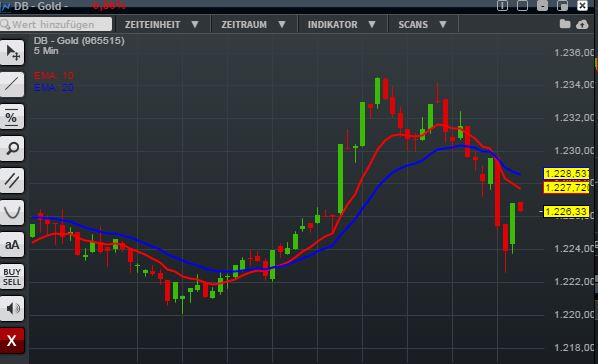Click the 1.236,00 price axis label
Image resolution: width=598 pixels, height=364 pixels.
(x=574, y=53)
